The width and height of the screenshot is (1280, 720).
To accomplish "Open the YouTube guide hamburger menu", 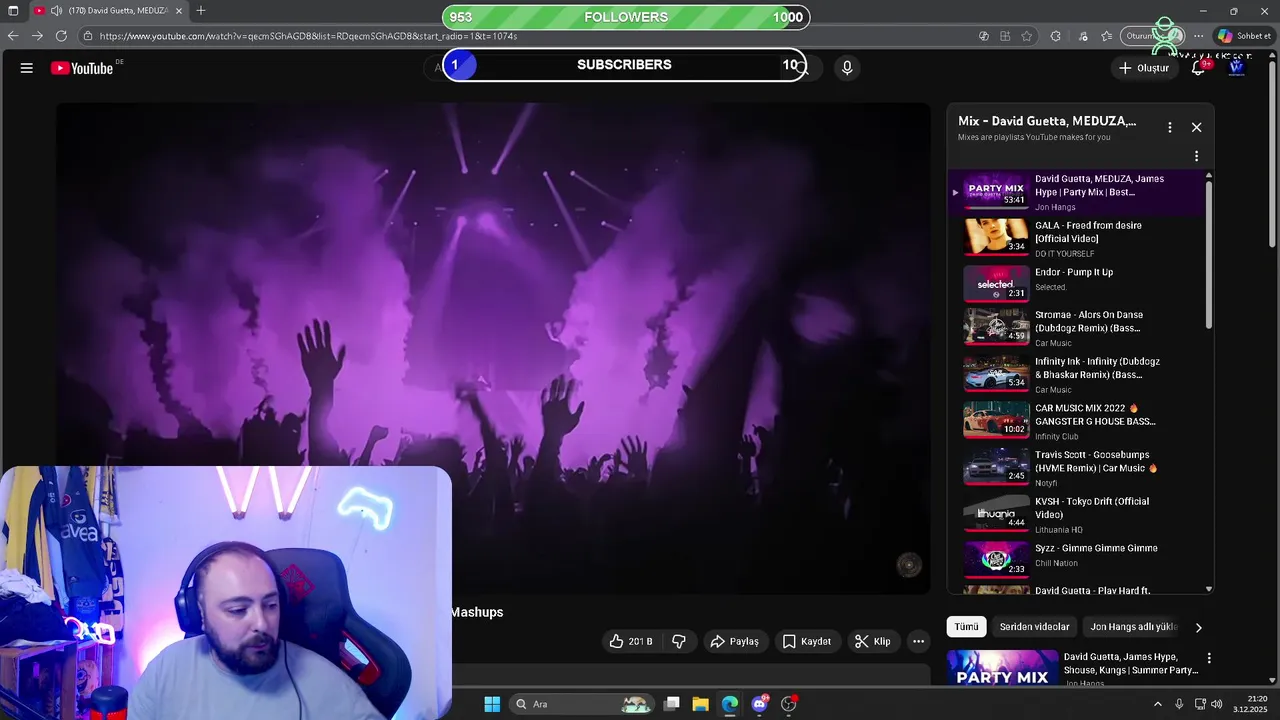I will tap(27, 68).
